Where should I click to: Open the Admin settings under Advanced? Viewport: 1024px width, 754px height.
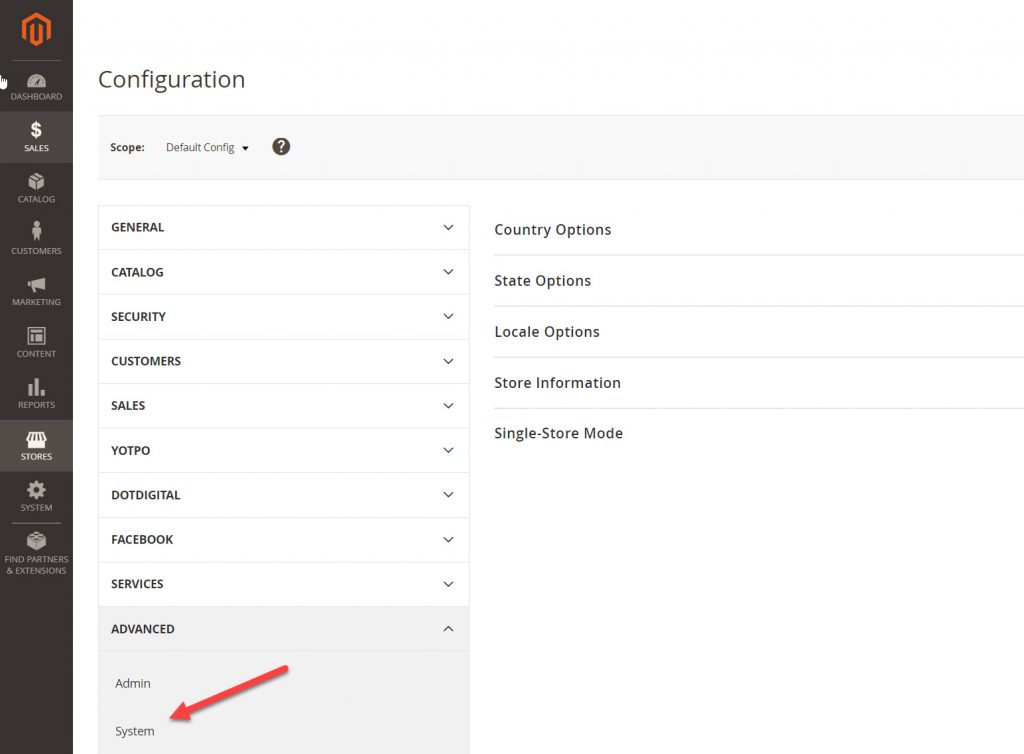[x=132, y=683]
